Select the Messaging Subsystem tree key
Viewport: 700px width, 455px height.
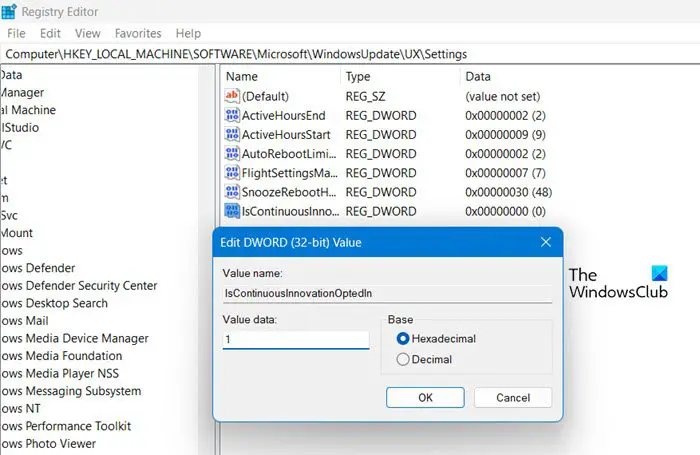[x=71, y=391]
